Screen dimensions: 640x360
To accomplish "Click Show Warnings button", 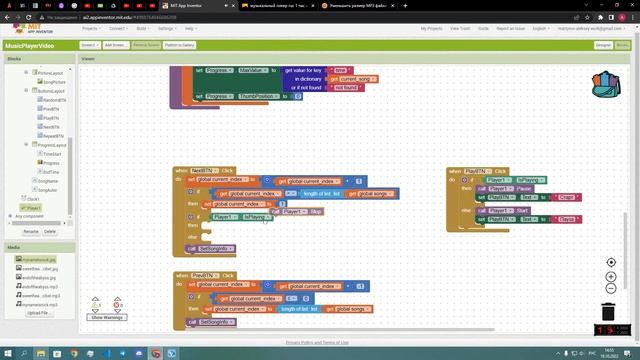I will click(107, 317).
